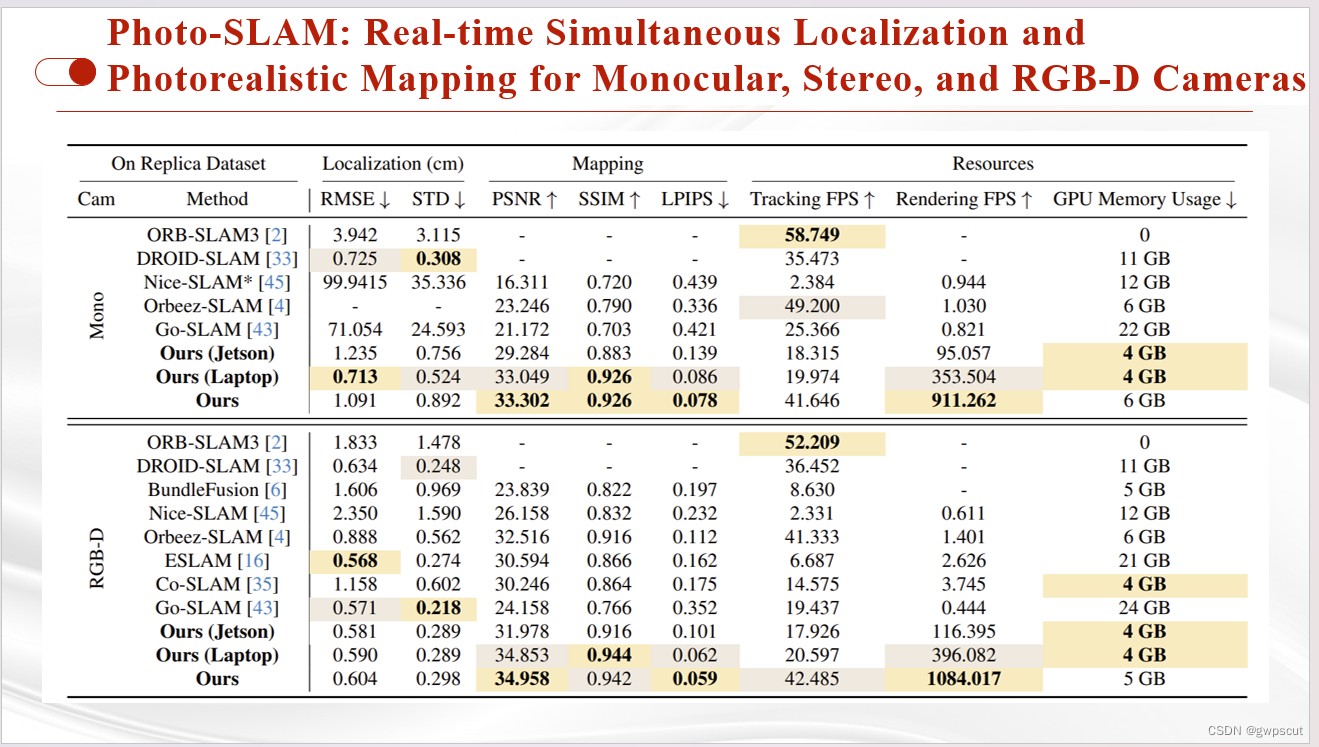Select the bold LPIPS value 0.078
The height and width of the screenshot is (747, 1319).
click(695, 401)
